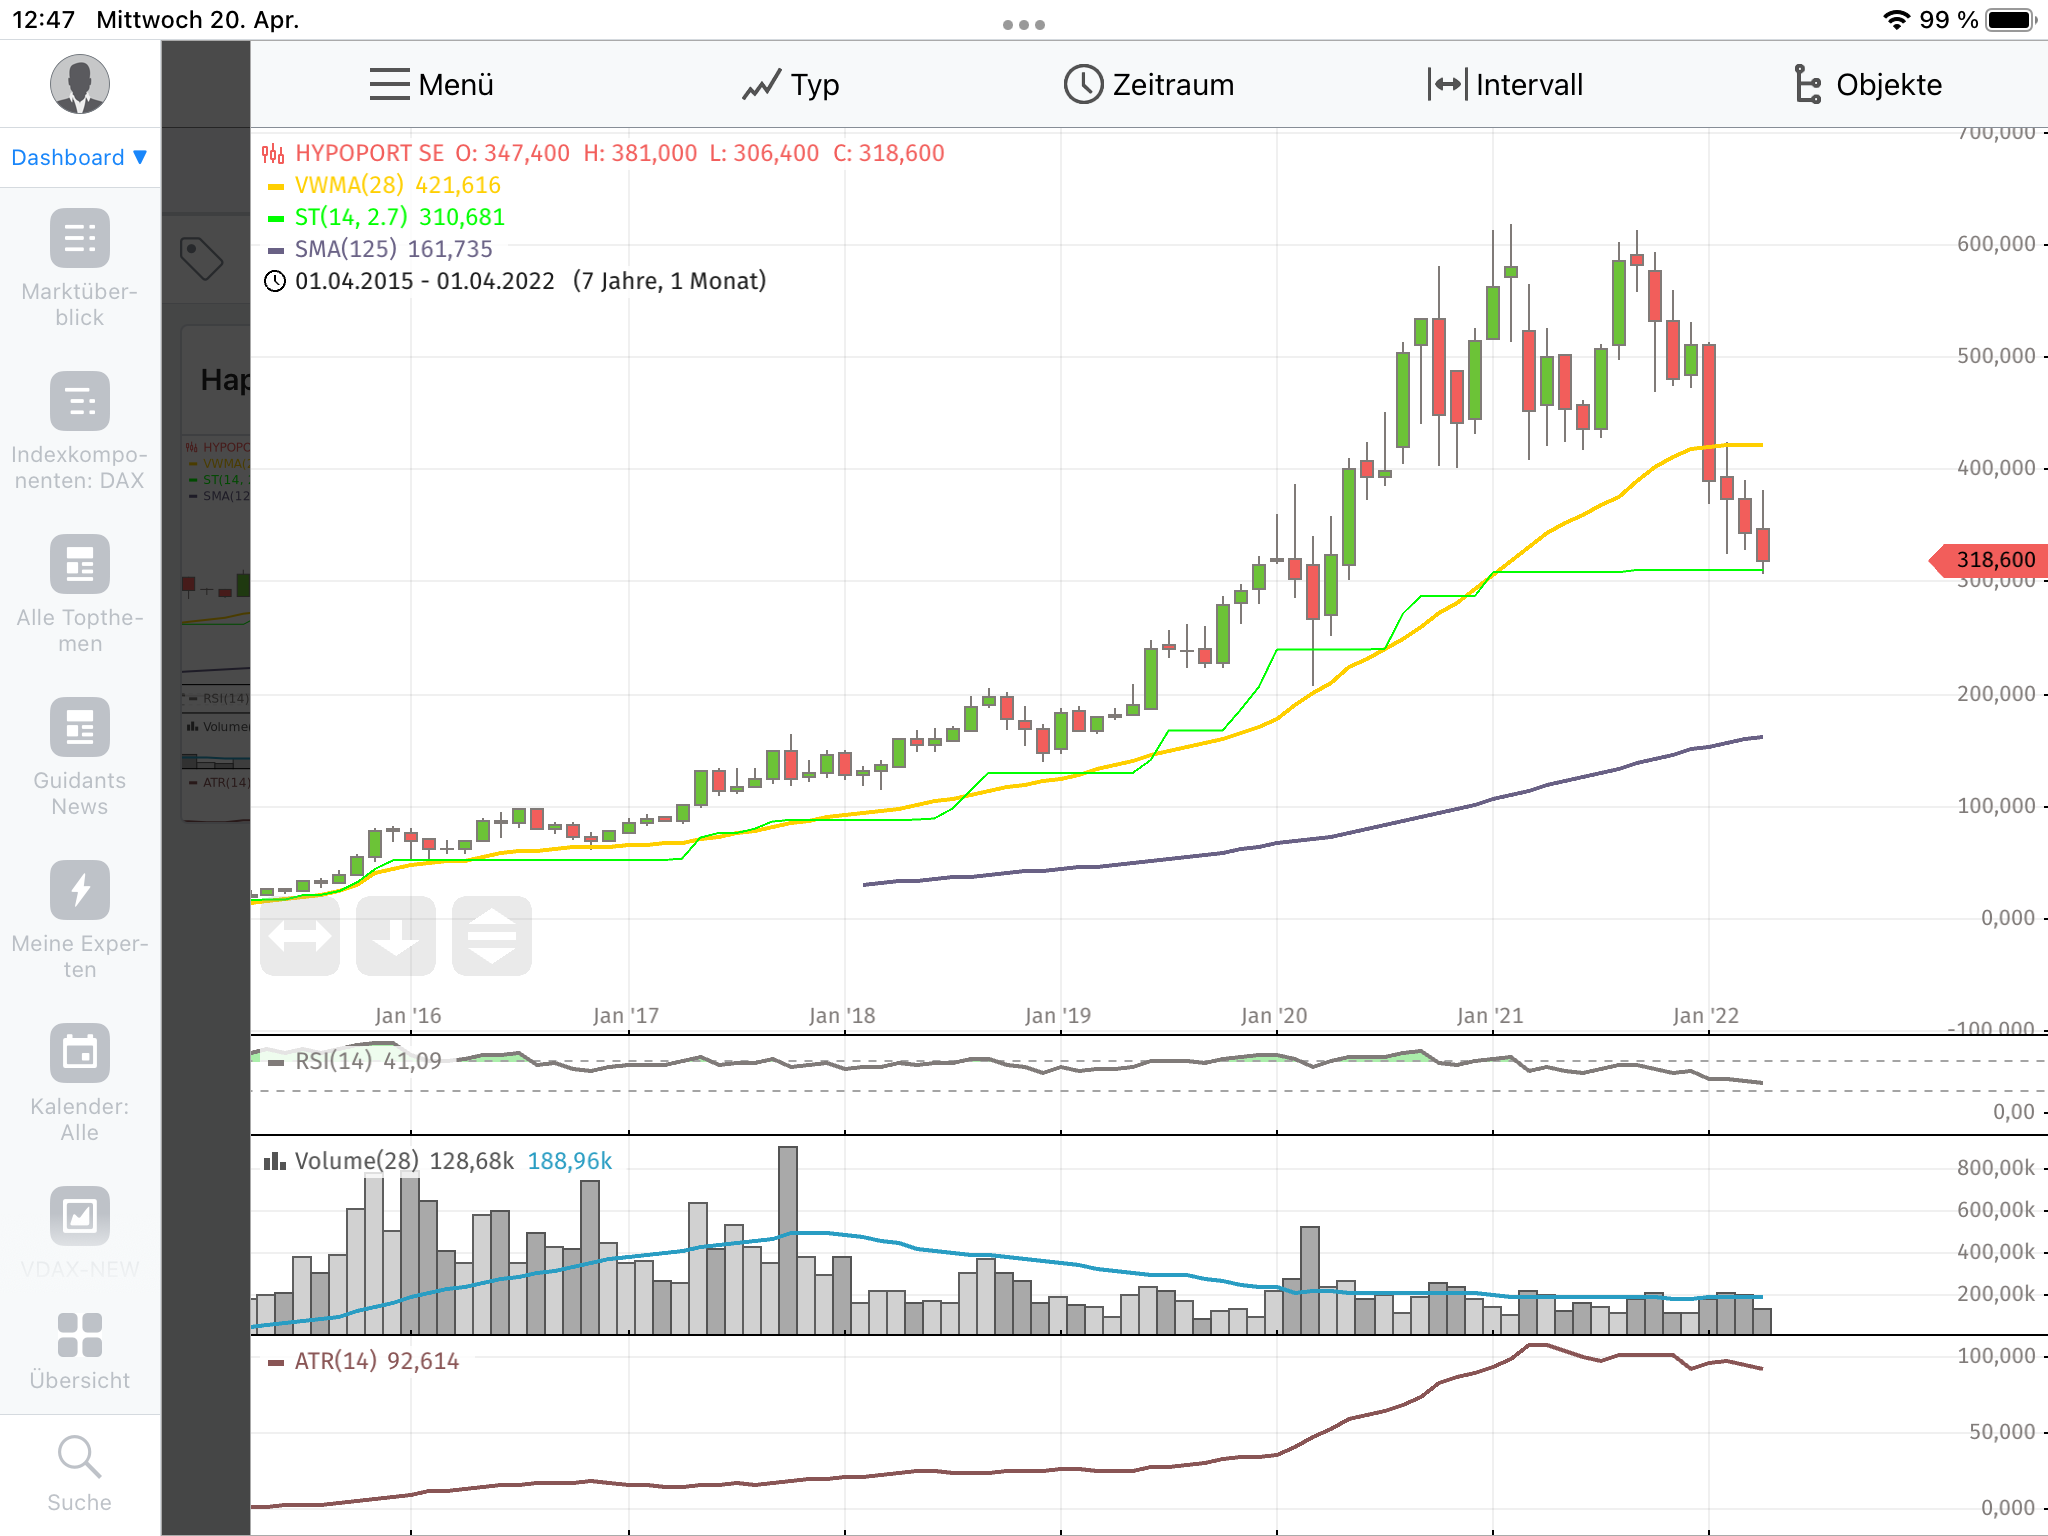Tap the Übersicht grid icon

coord(80,1336)
